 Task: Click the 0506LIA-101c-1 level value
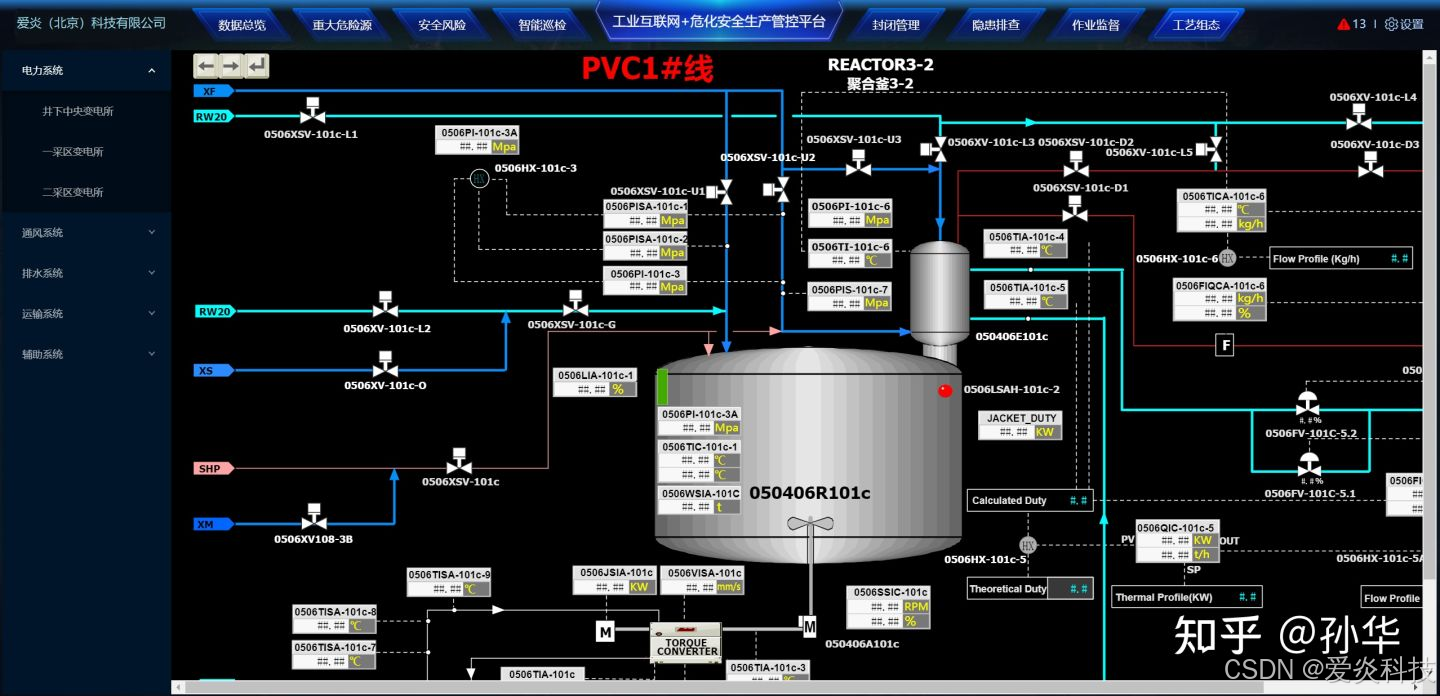(x=595, y=389)
